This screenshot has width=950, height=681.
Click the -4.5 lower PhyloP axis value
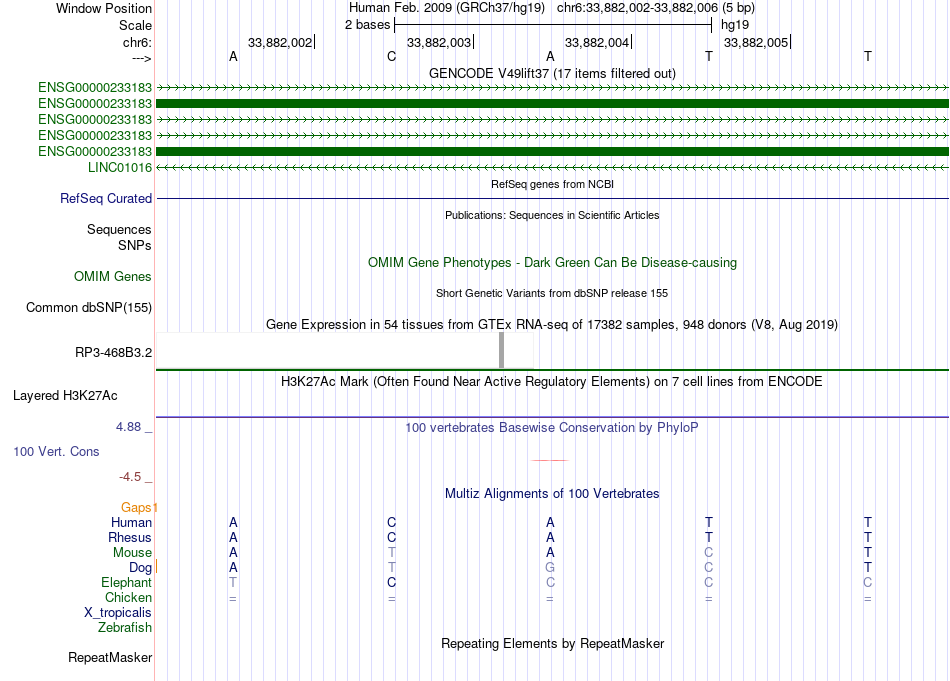pyautogui.click(x=131, y=477)
